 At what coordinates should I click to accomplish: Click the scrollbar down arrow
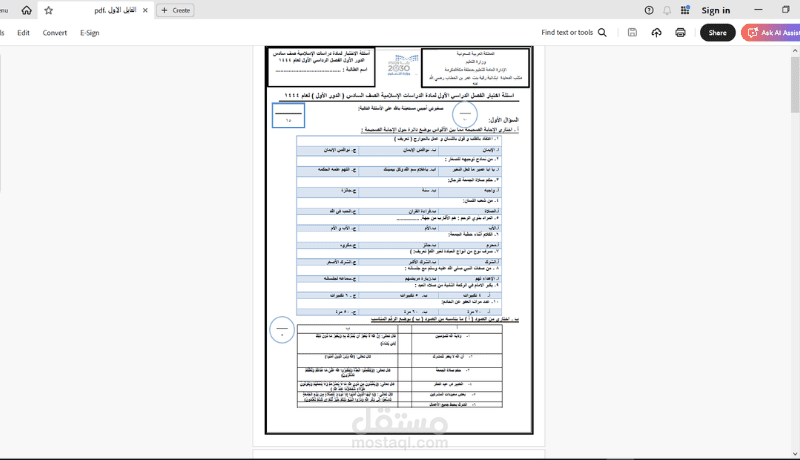pyautogui.click(x=795, y=454)
